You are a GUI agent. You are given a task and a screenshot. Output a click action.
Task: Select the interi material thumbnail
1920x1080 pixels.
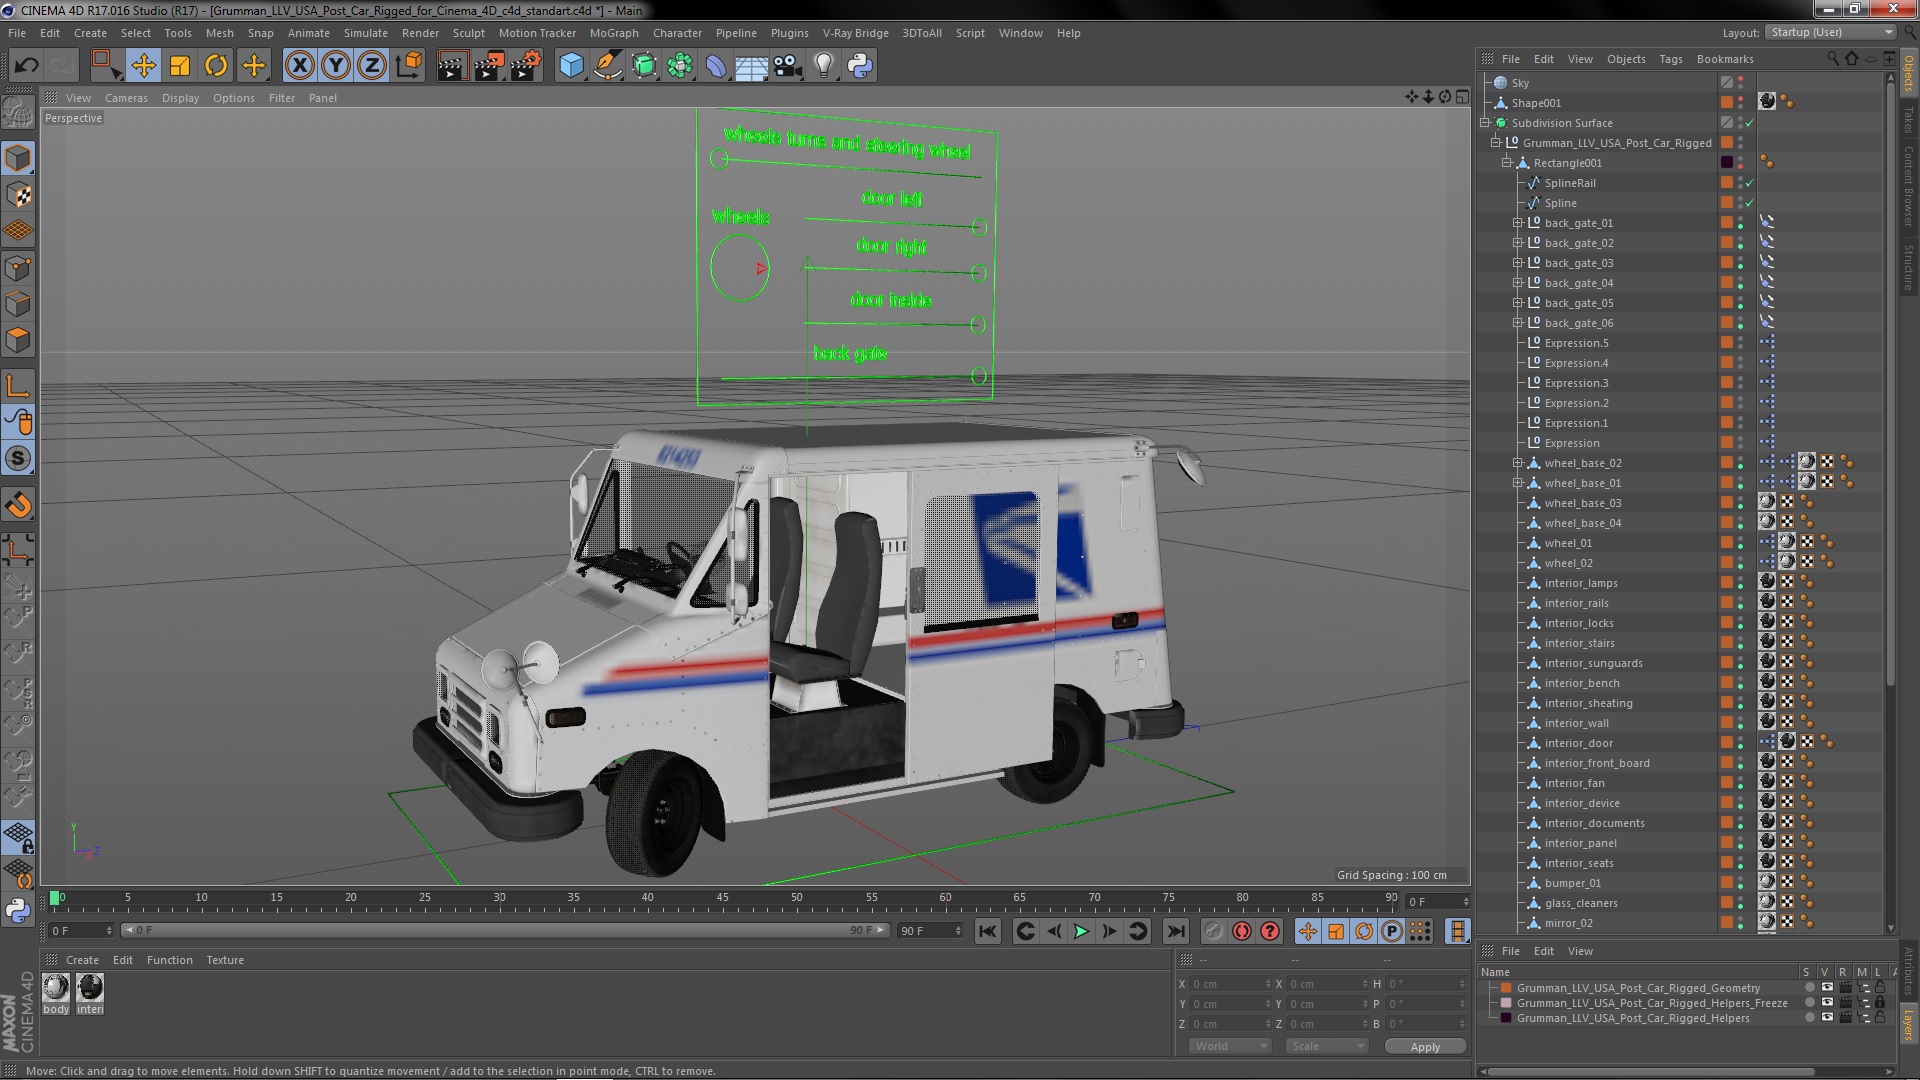tap(90, 988)
